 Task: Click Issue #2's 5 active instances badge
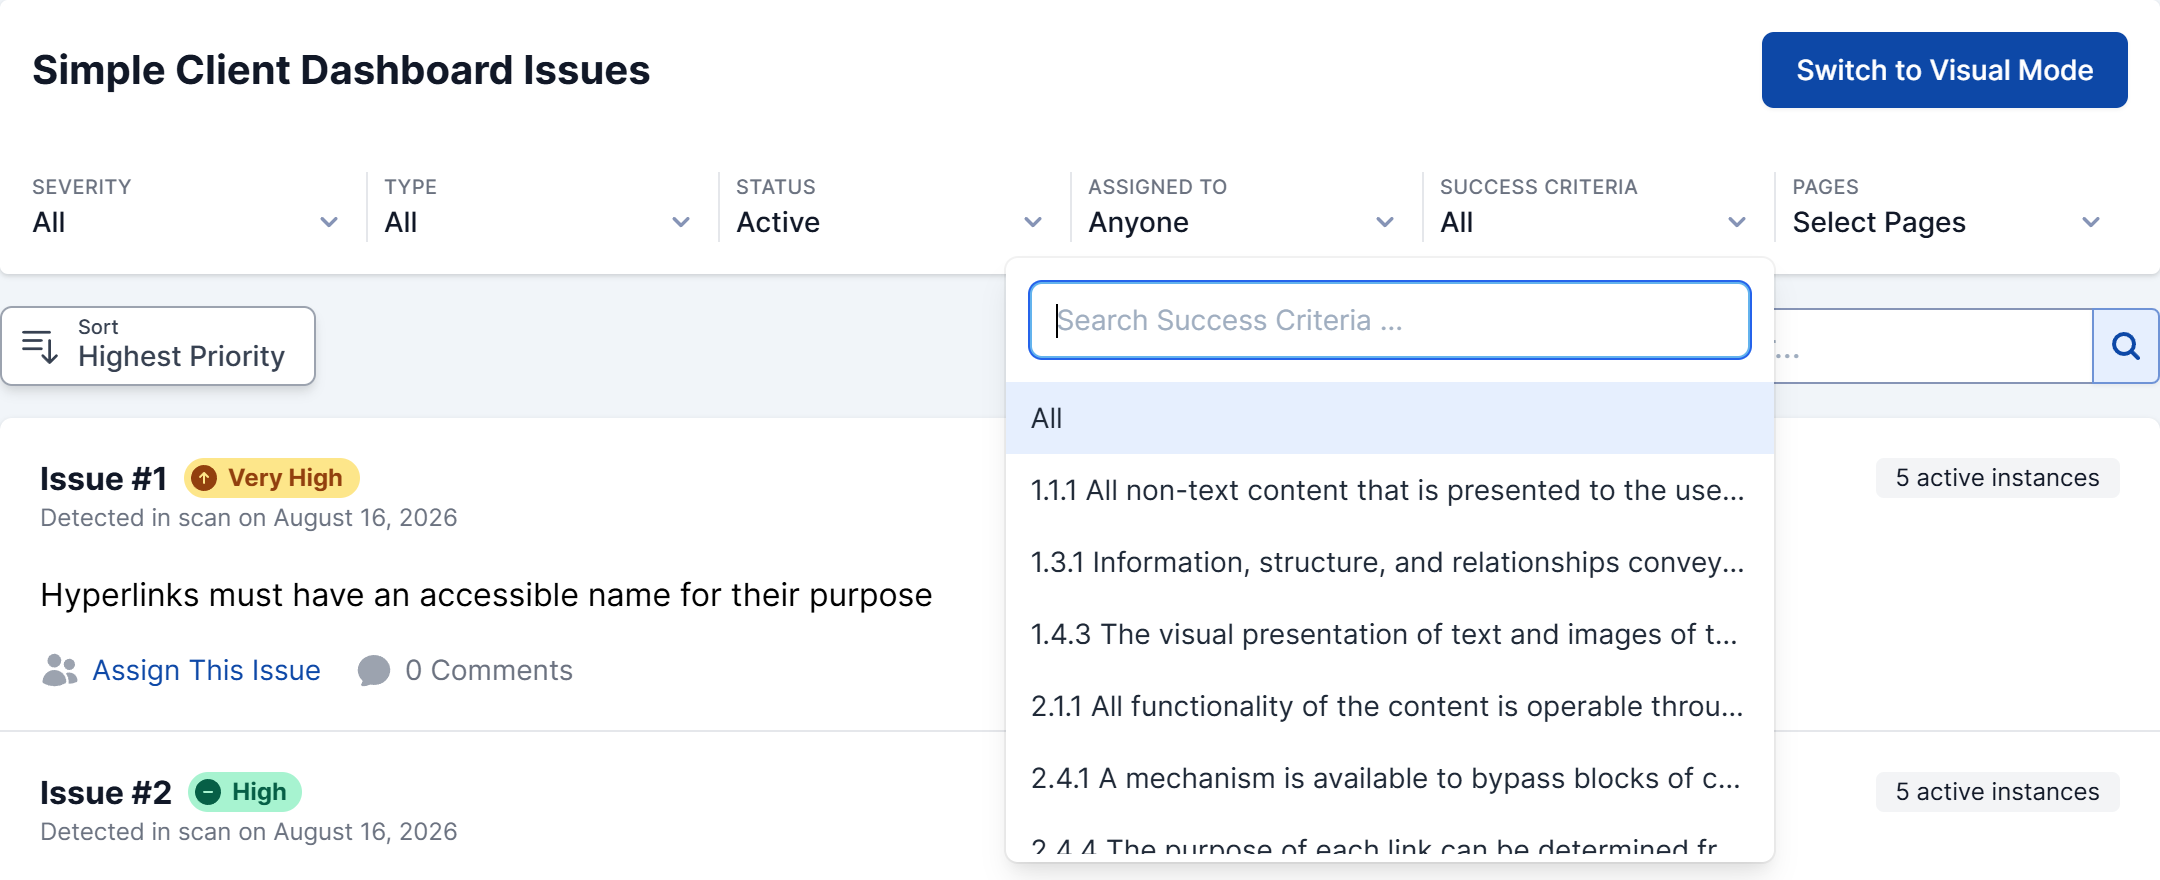pyautogui.click(x=1997, y=792)
